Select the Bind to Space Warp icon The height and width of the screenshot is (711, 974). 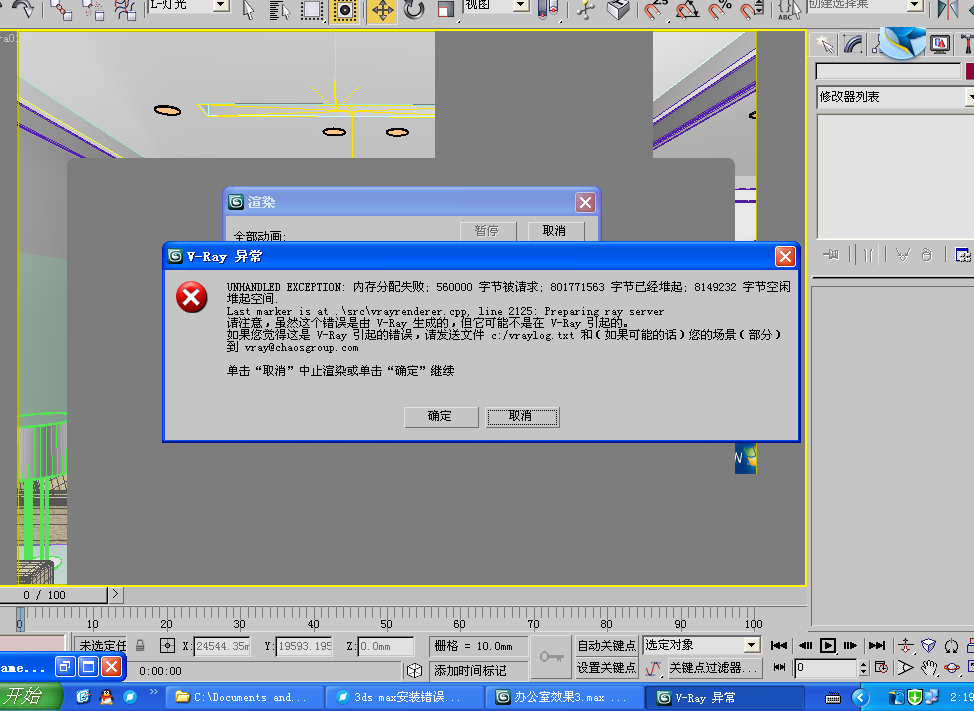click(x=125, y=9)
